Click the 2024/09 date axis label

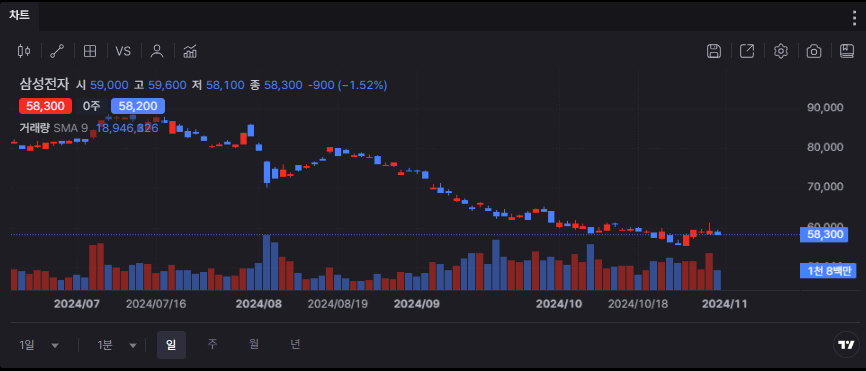416,304
